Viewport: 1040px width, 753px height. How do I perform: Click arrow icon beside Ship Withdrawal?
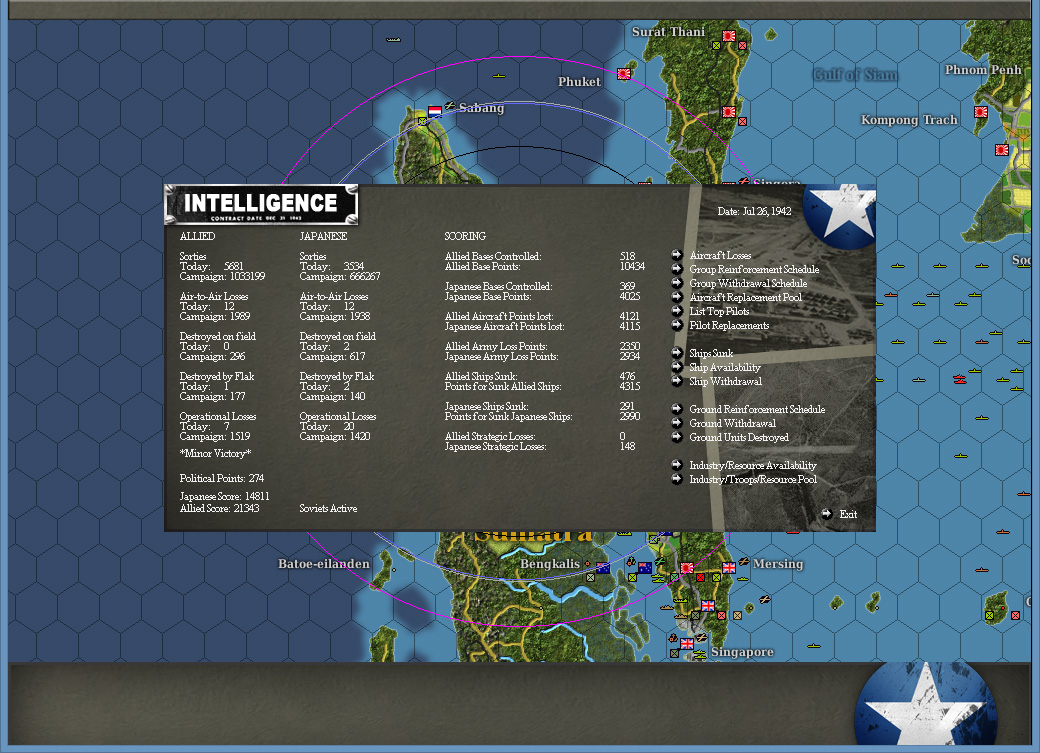coord(677,381)
